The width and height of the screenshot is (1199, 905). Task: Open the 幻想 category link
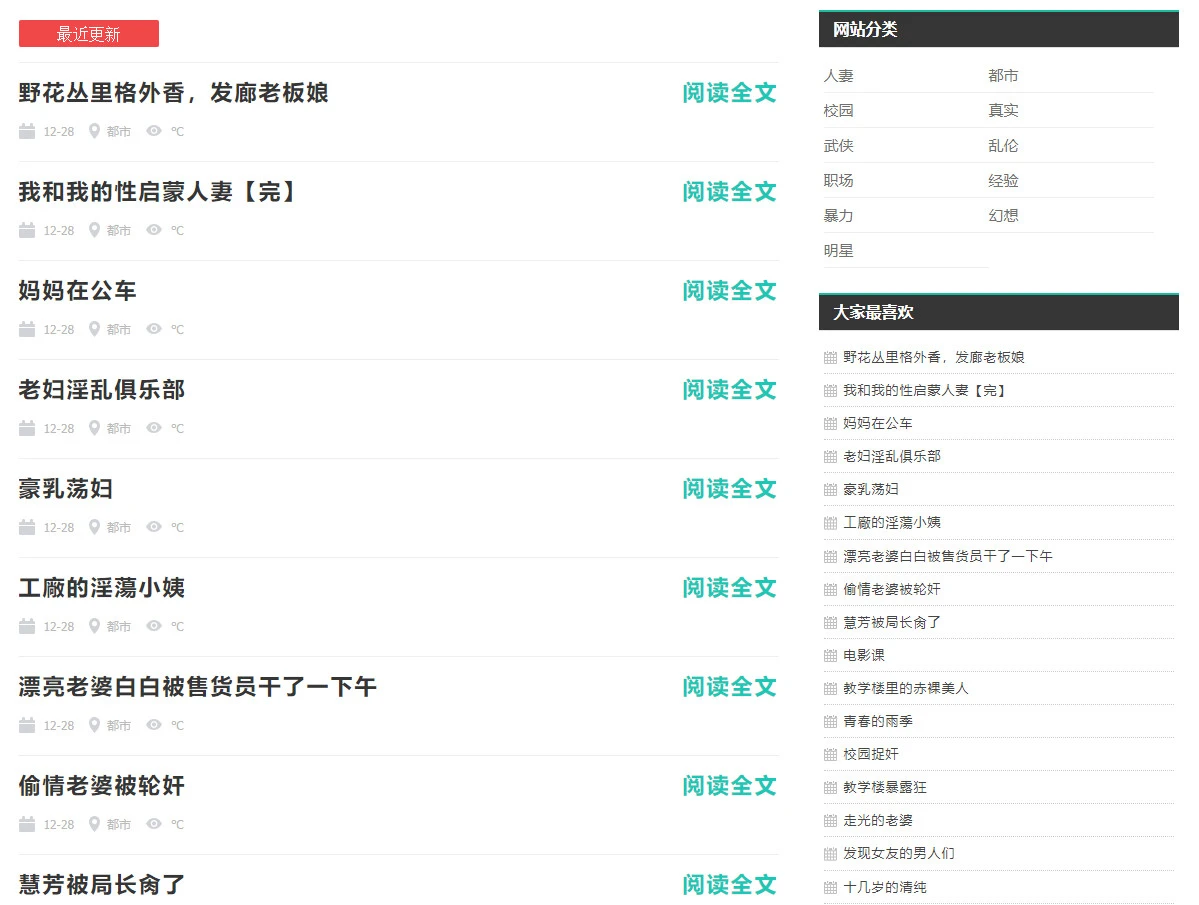point(1003,216)
